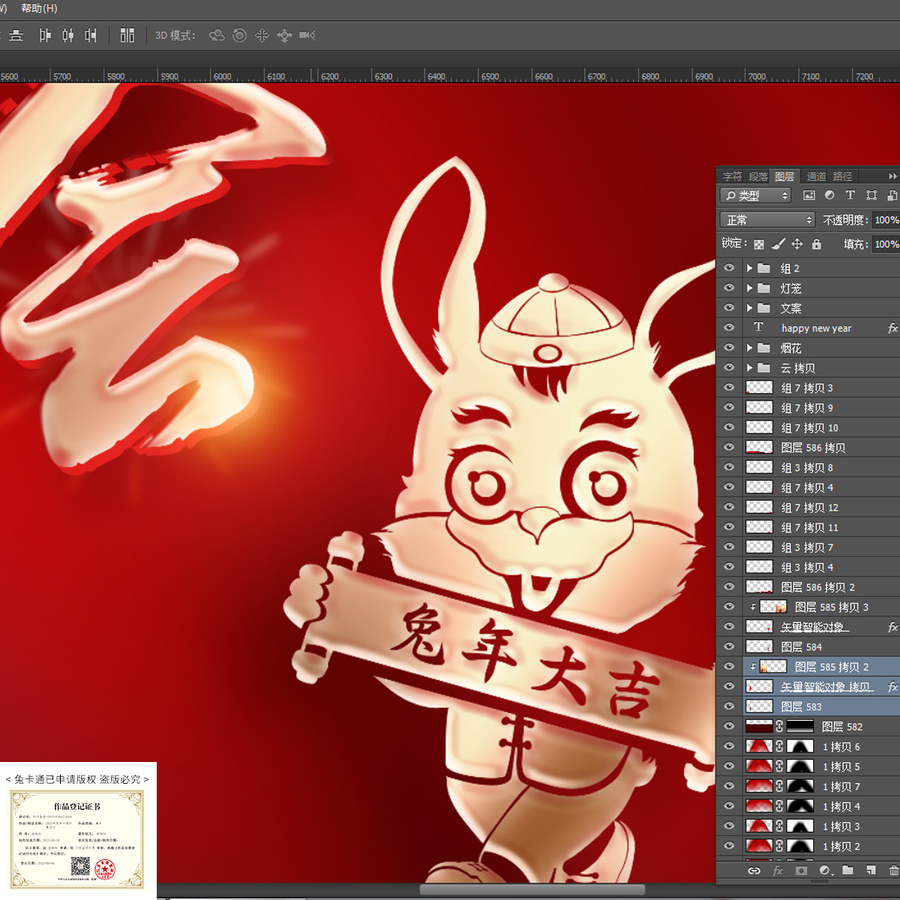Lock transparent pixels icon

click(x=759, y=245)
